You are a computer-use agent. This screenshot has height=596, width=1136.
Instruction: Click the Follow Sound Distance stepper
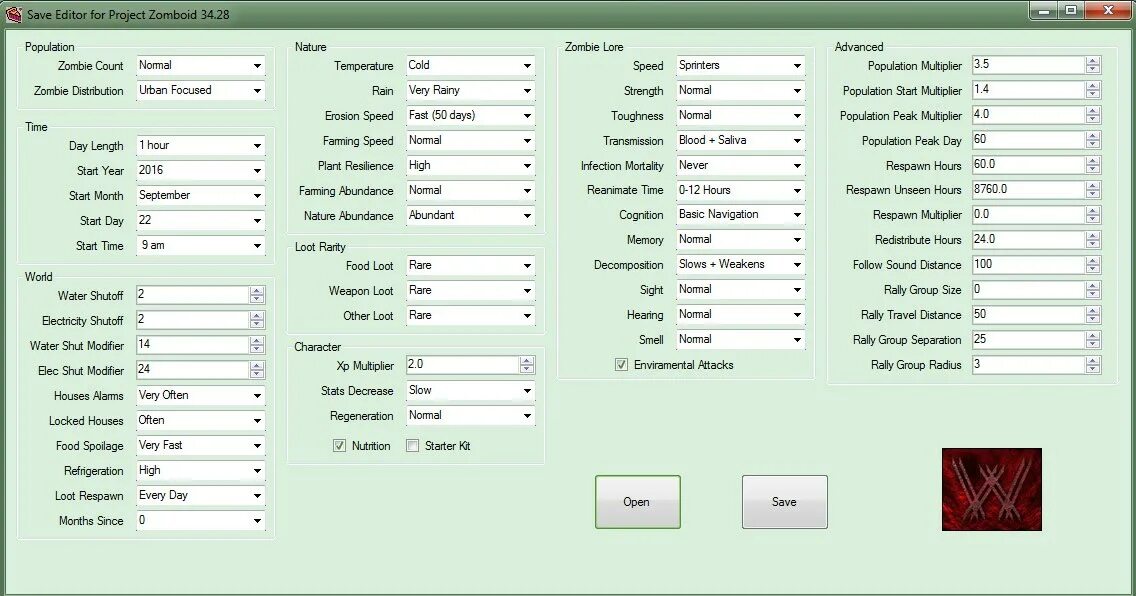(1093, 265)
